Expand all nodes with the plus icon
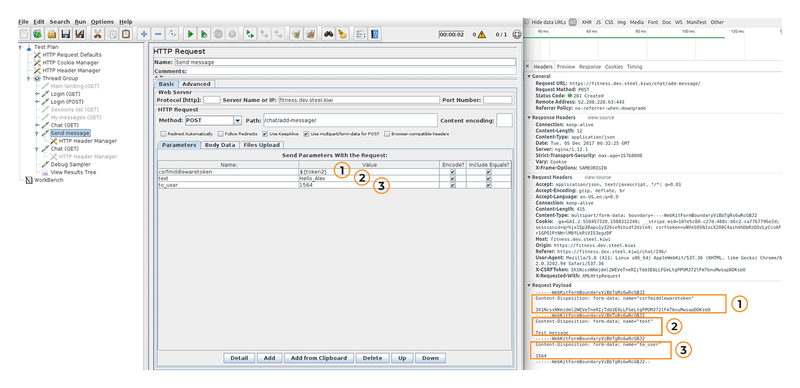 (x=144, y=34)
